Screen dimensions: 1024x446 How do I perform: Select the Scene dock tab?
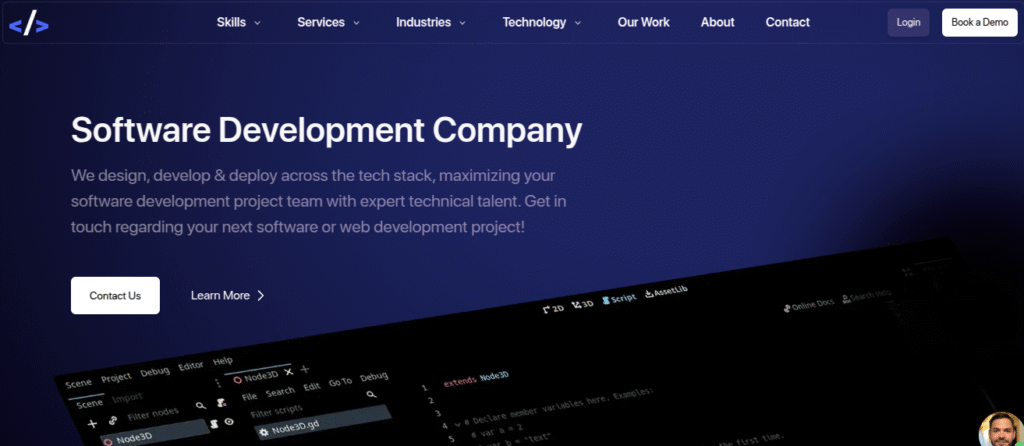pyautogui.click(x=89, y=404)
